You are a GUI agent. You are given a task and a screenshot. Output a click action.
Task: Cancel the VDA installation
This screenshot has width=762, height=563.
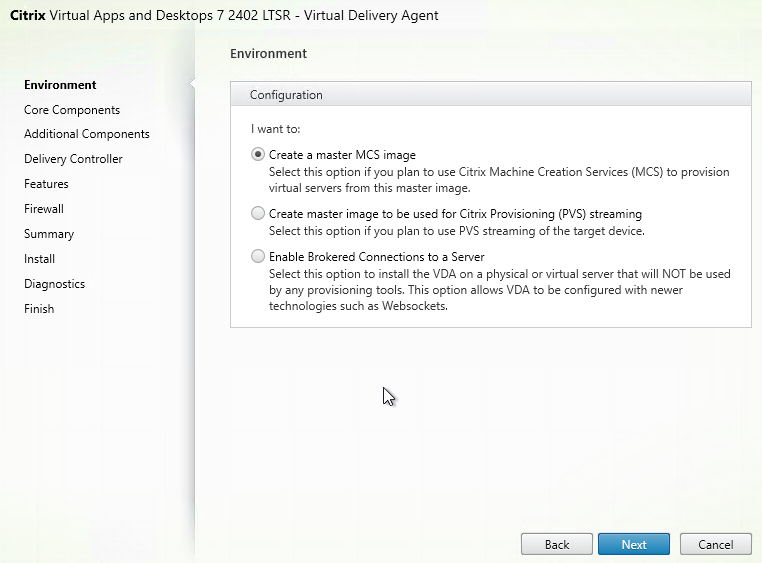(x=715, y=544)
